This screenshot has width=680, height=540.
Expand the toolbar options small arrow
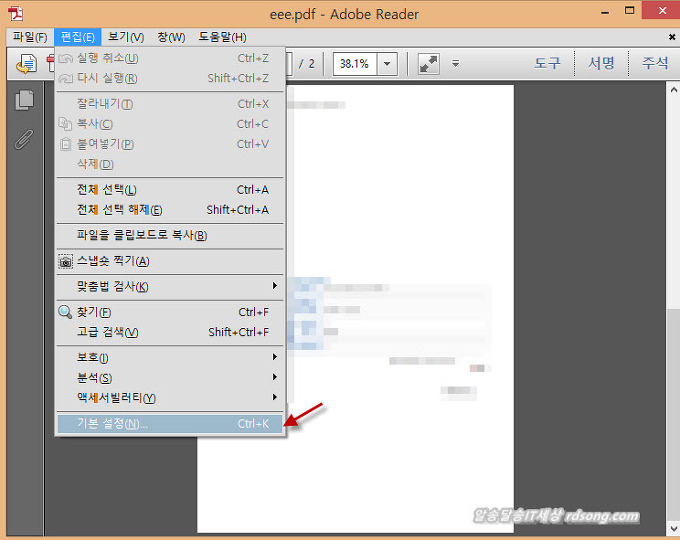click(456, 63)
